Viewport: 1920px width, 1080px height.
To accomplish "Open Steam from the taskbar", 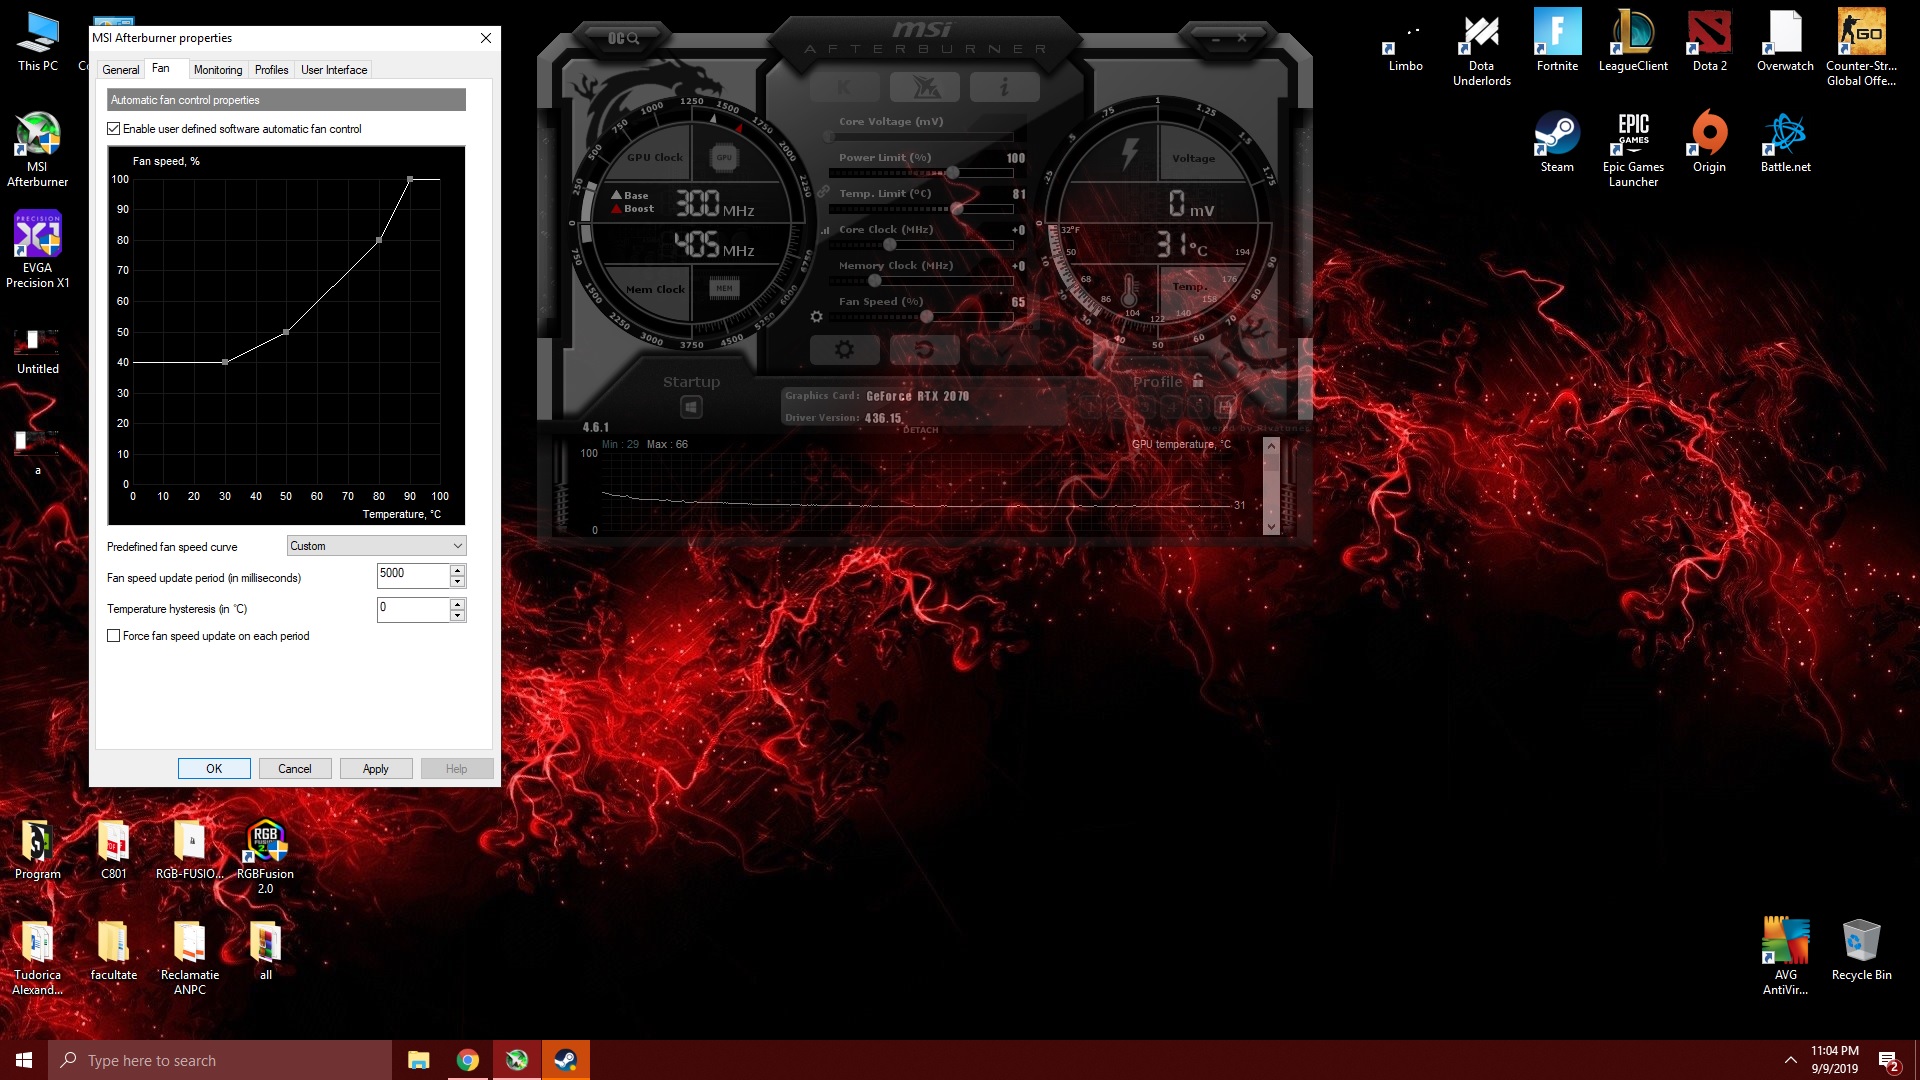I will [x=565, y=1060].
